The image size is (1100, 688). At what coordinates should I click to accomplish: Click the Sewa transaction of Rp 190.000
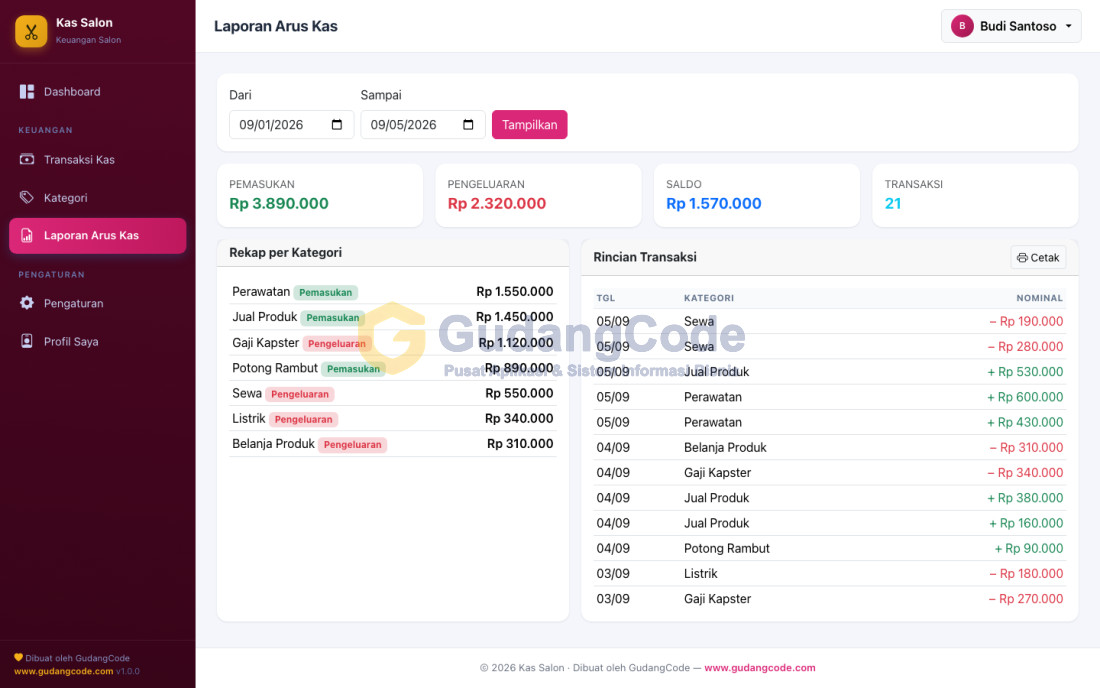[830, 321]
